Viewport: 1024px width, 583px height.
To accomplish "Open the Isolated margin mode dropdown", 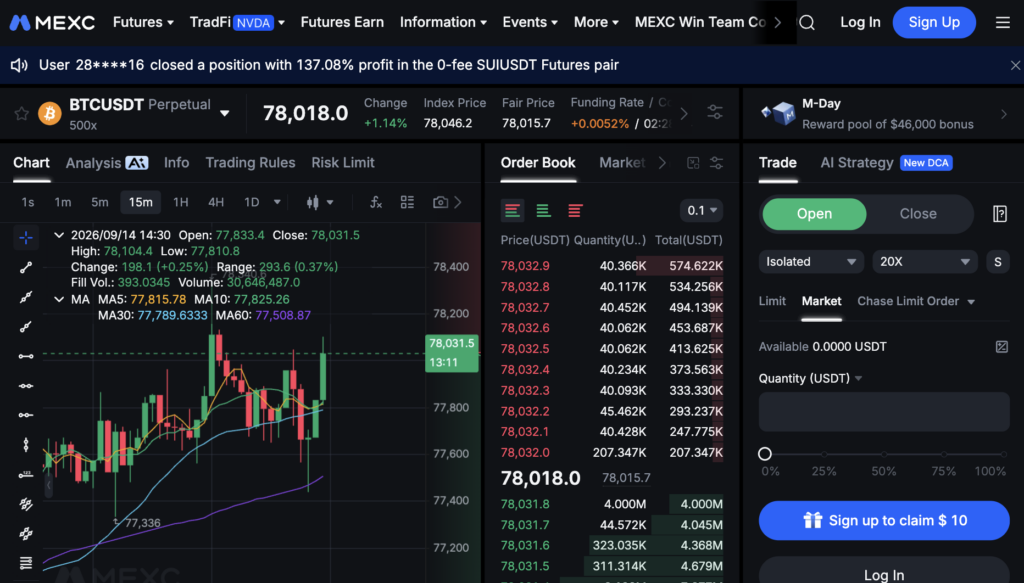I will tap(811, 262).
